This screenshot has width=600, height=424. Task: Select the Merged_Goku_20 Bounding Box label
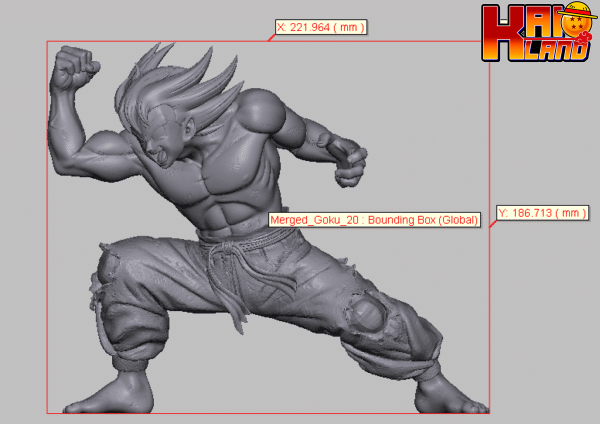pyautogui.click(x=374, y=220)
